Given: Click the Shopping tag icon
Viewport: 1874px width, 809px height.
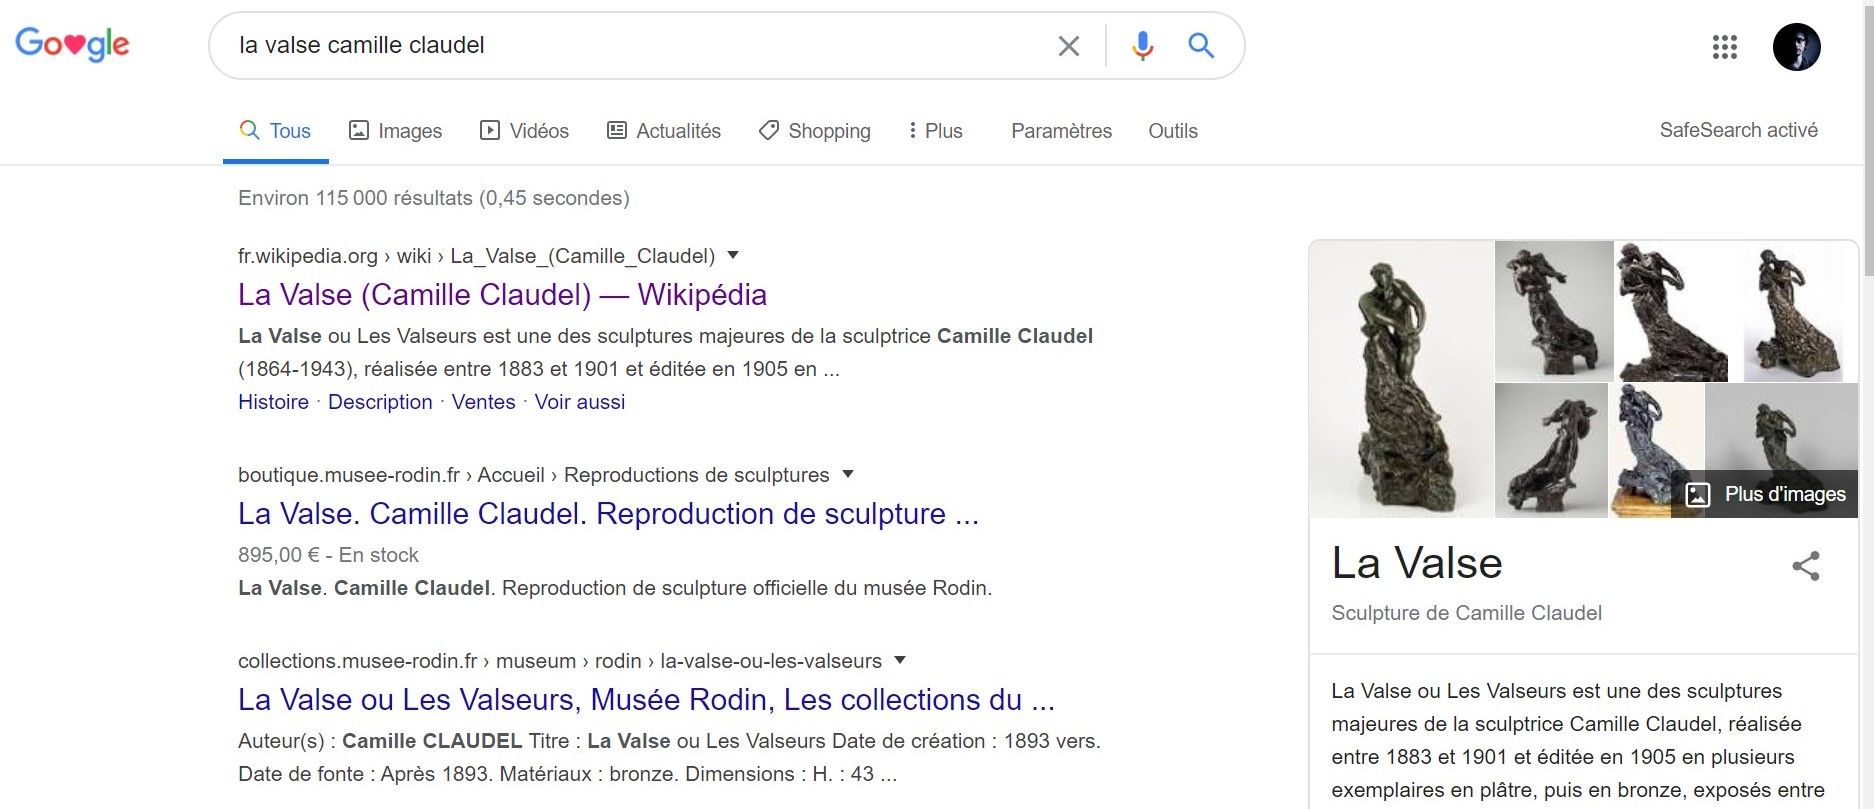Looking at the screenshot, I should click(768, 130).
